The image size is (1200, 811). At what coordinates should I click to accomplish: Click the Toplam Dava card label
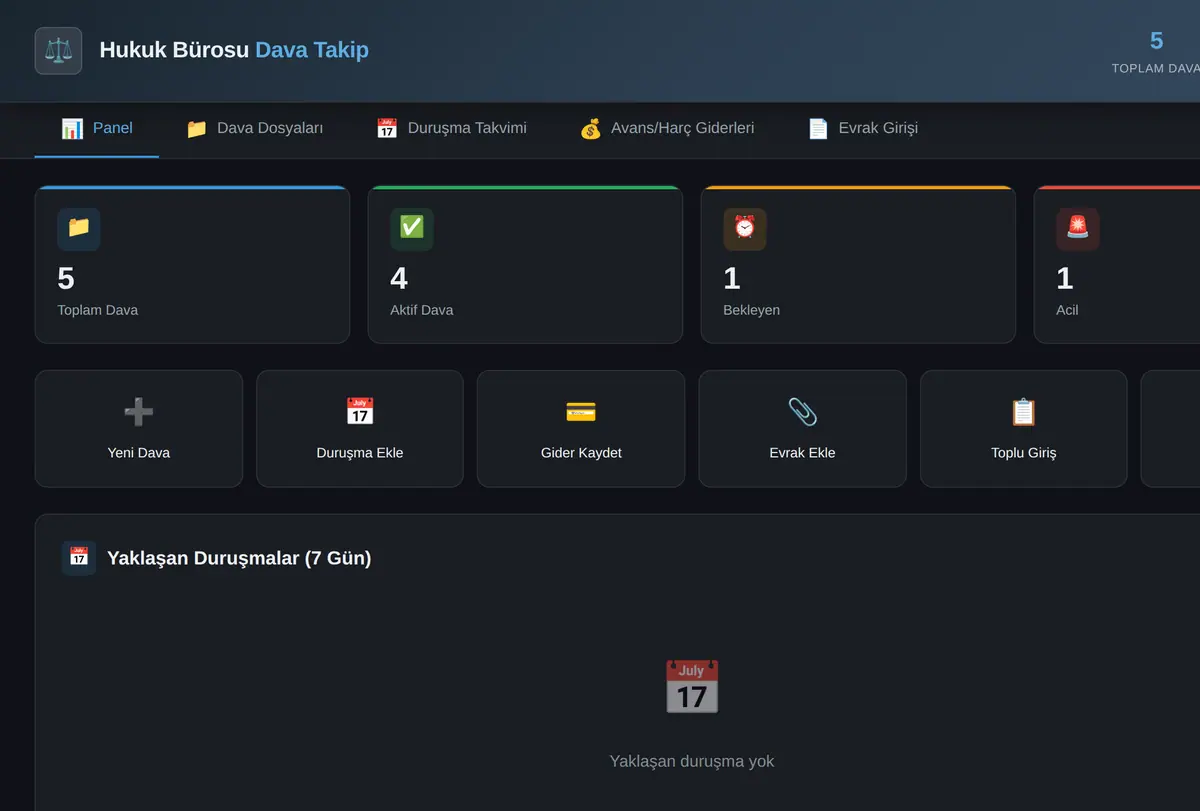coord(98,310)
